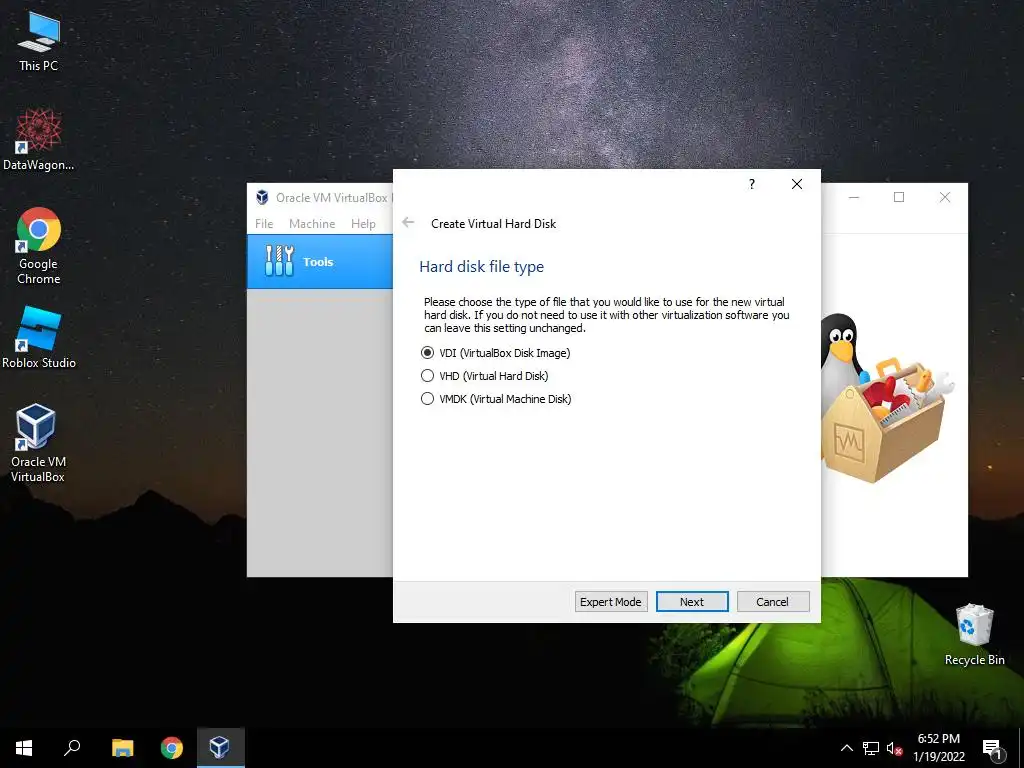Open Chrome from the taskbar

point(172,748)
